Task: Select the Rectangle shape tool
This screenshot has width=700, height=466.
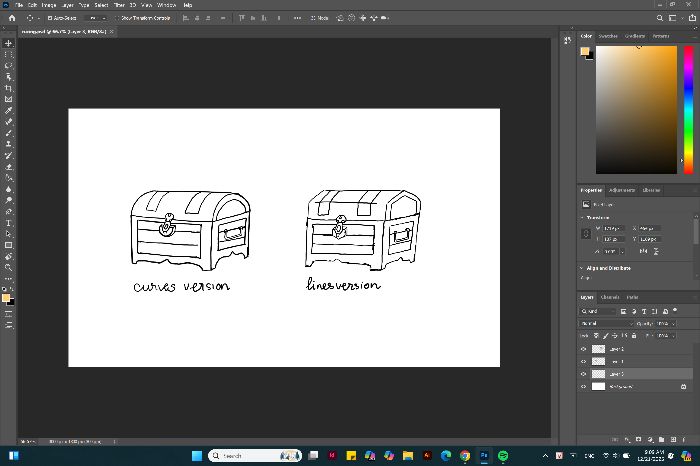Action: (x=8, y=245)
